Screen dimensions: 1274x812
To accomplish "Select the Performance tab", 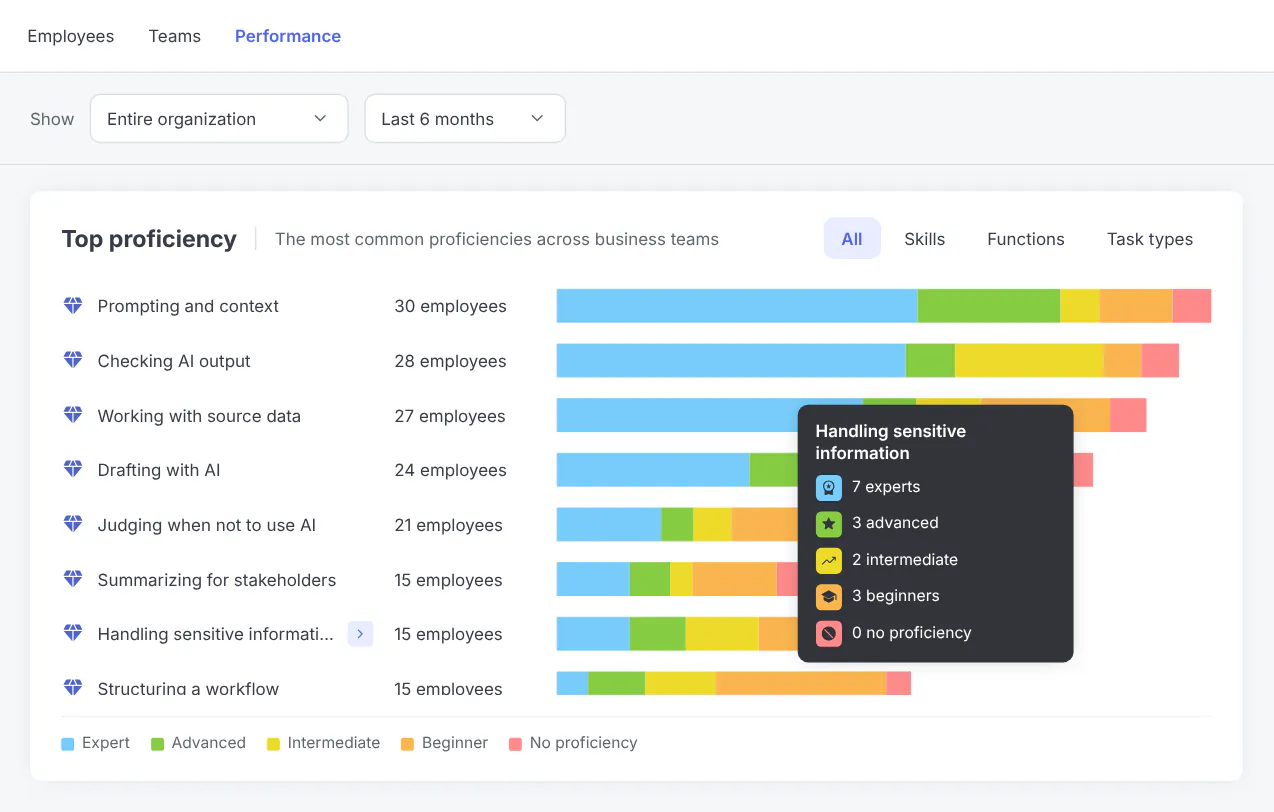I will pos(288,36).
